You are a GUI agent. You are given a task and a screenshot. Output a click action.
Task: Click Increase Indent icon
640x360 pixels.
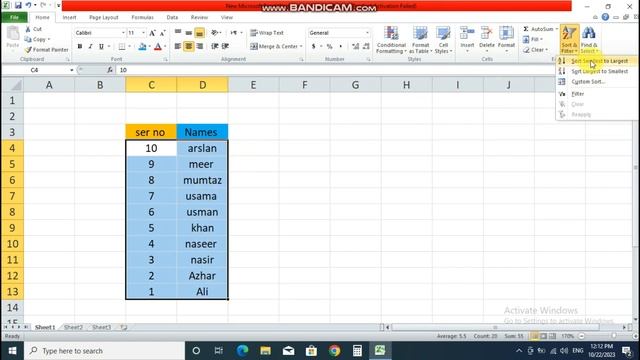click(x=225, y=47)
